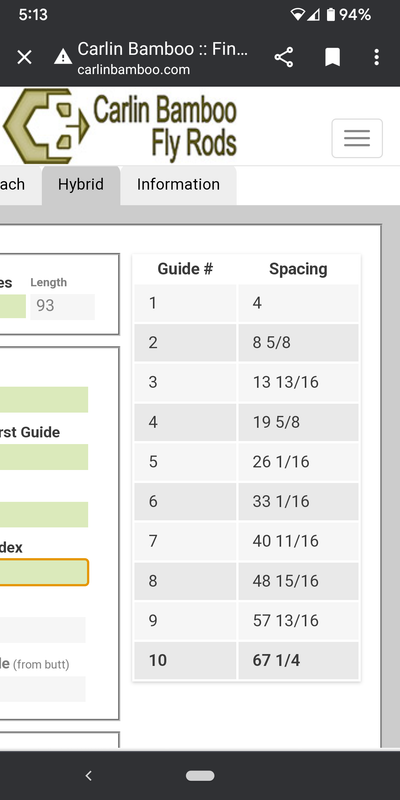Tap the site security warning triangle icon
The image size is (400, 800).
coord(63,57)
